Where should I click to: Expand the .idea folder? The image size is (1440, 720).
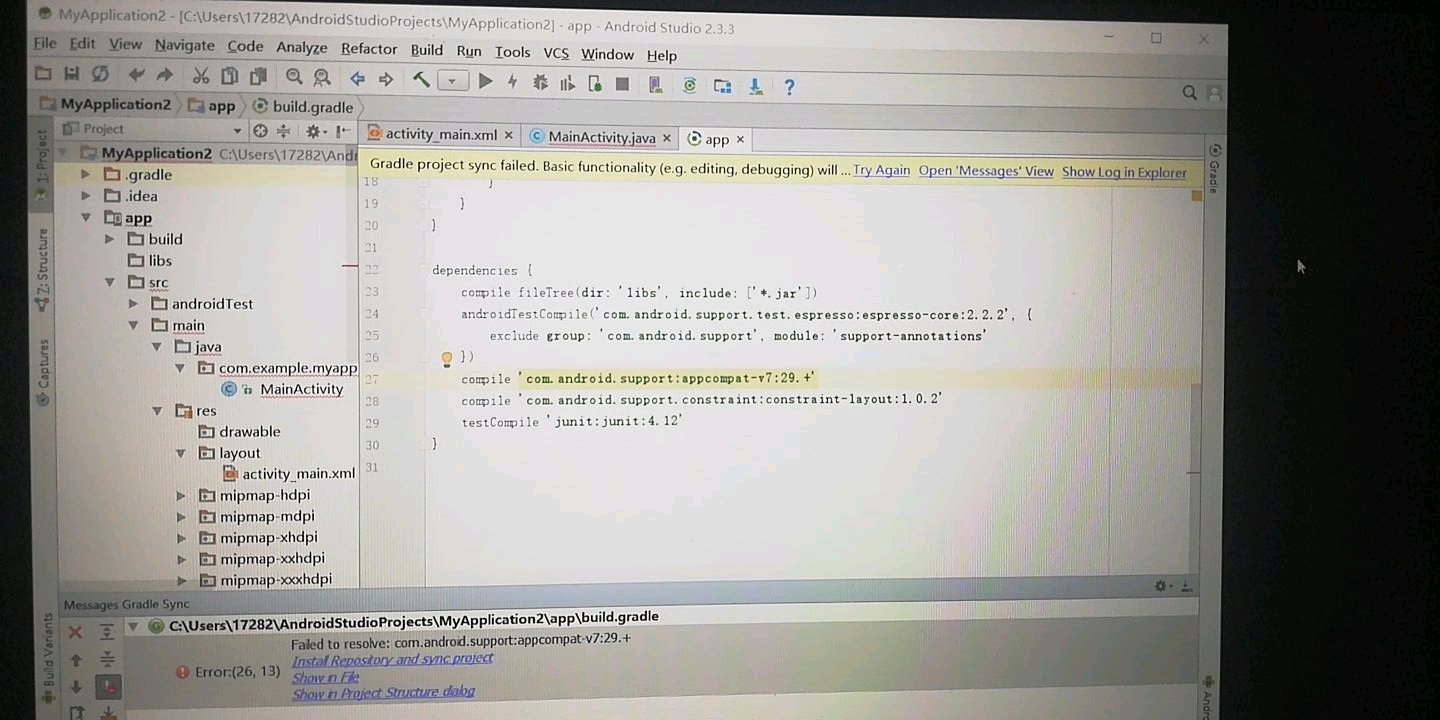pos(86,196)
